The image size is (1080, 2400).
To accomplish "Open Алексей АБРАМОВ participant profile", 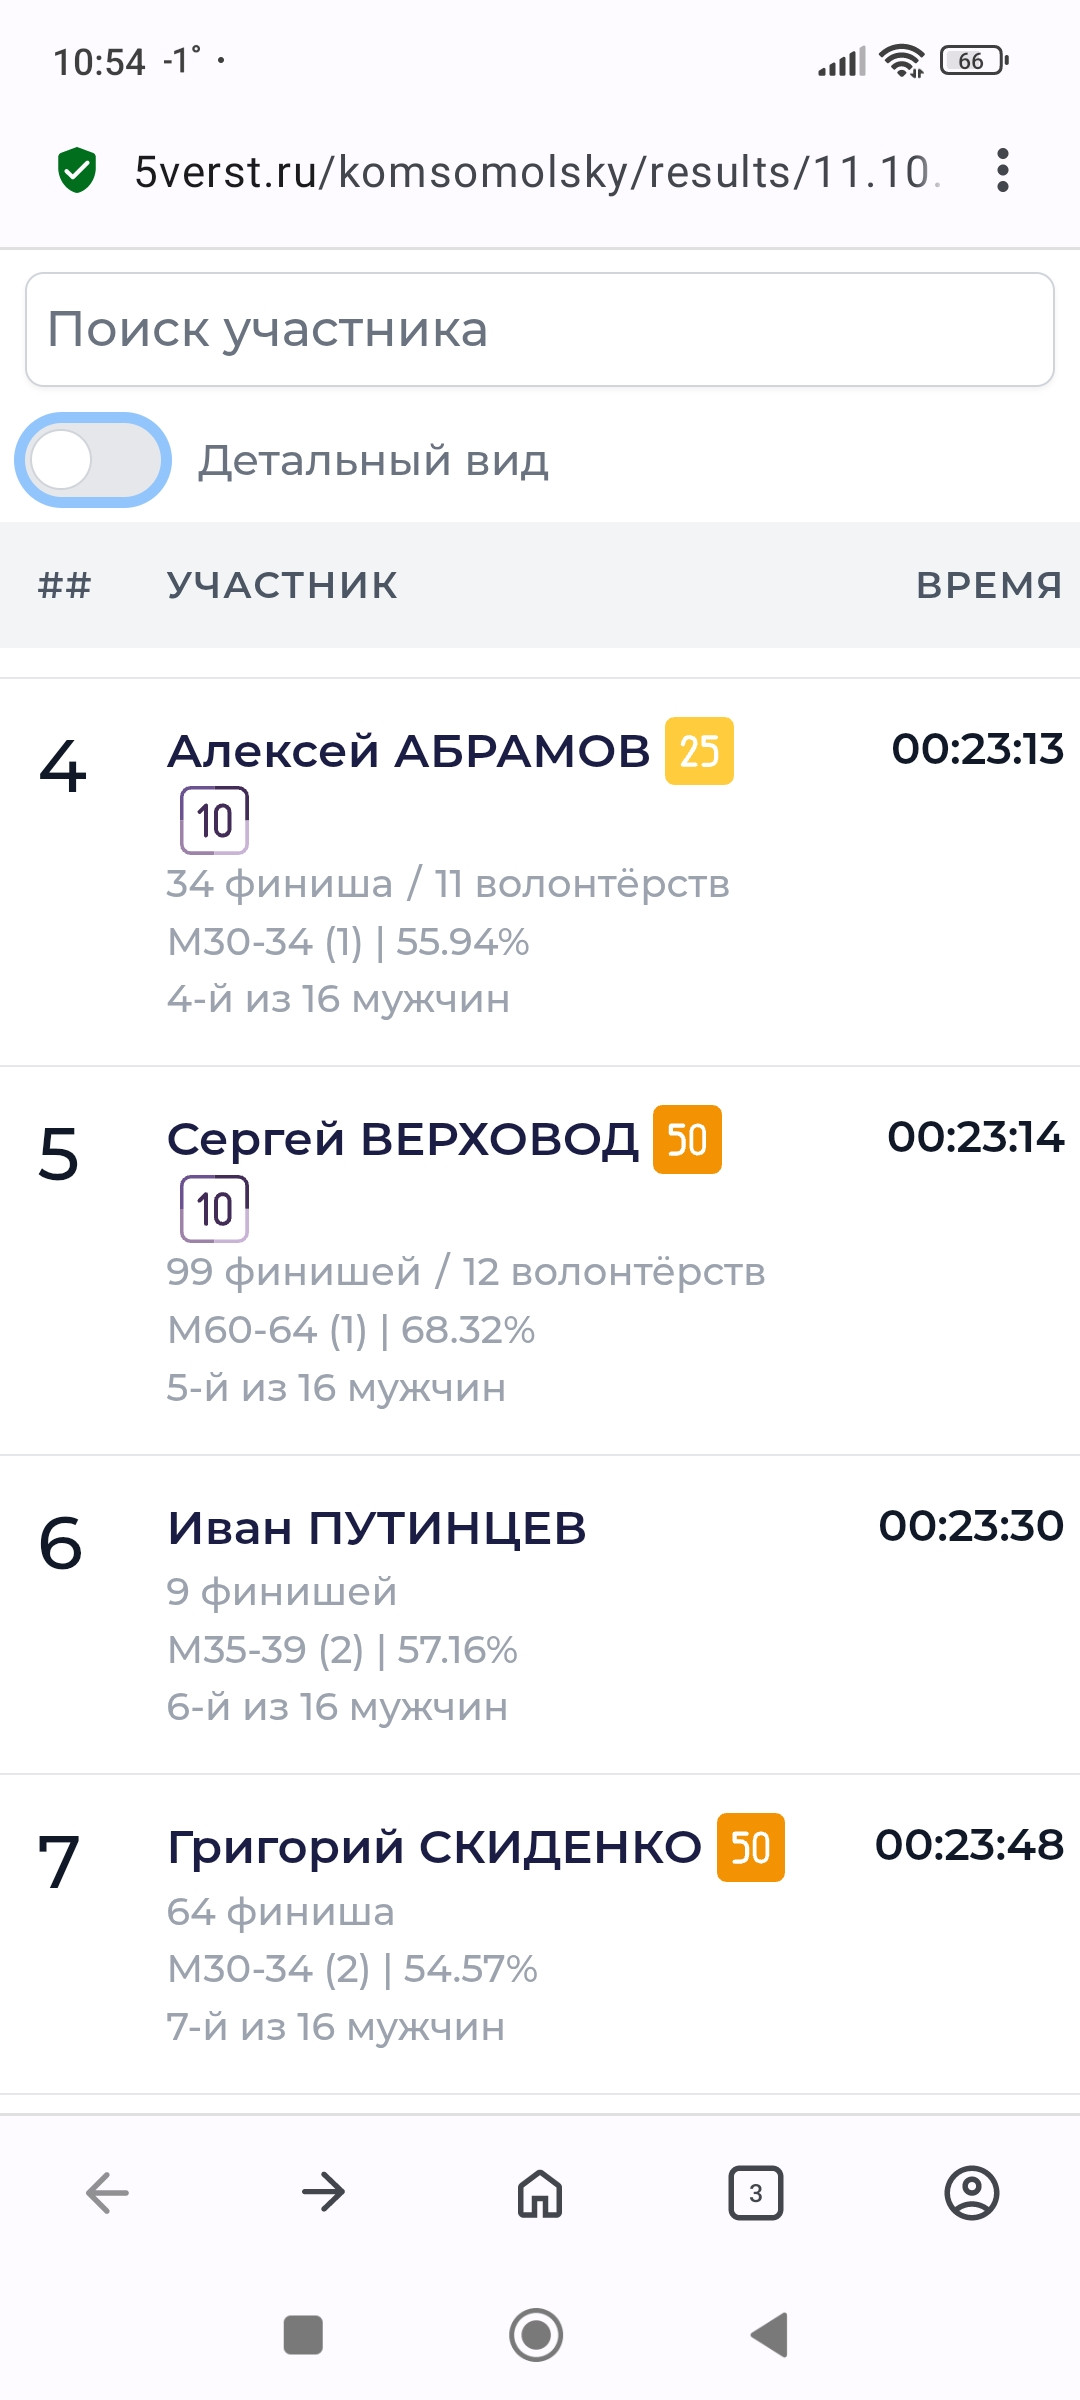I will (409, 751).
